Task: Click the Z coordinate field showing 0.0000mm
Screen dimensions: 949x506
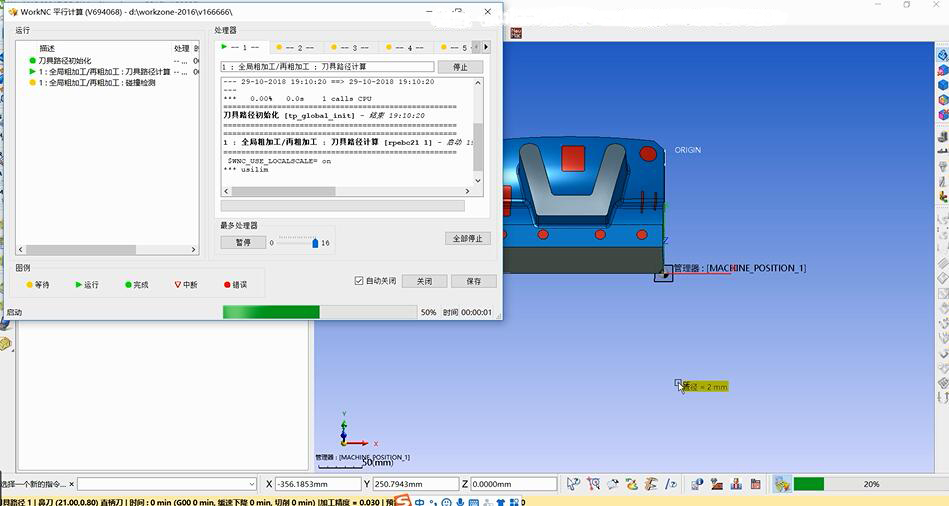Action: [x=513, y=484]
